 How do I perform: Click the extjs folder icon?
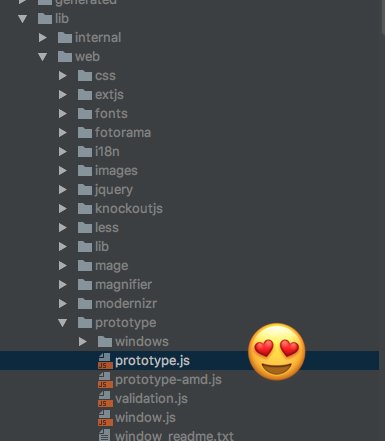(x=85, y=94)
